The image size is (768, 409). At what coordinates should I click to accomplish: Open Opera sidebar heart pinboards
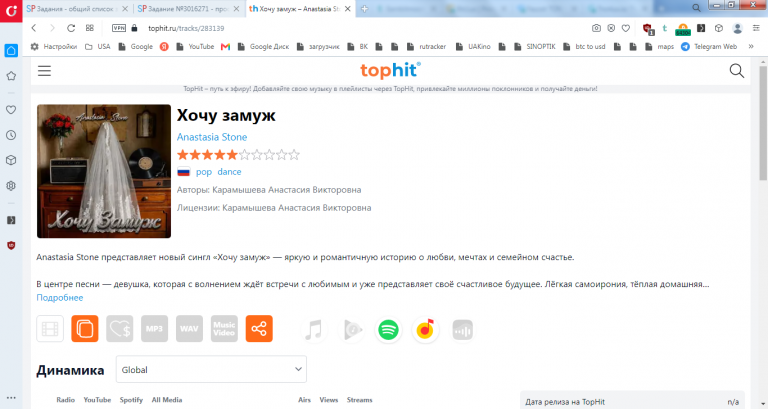pyautogui.click(x=11, y=110)
